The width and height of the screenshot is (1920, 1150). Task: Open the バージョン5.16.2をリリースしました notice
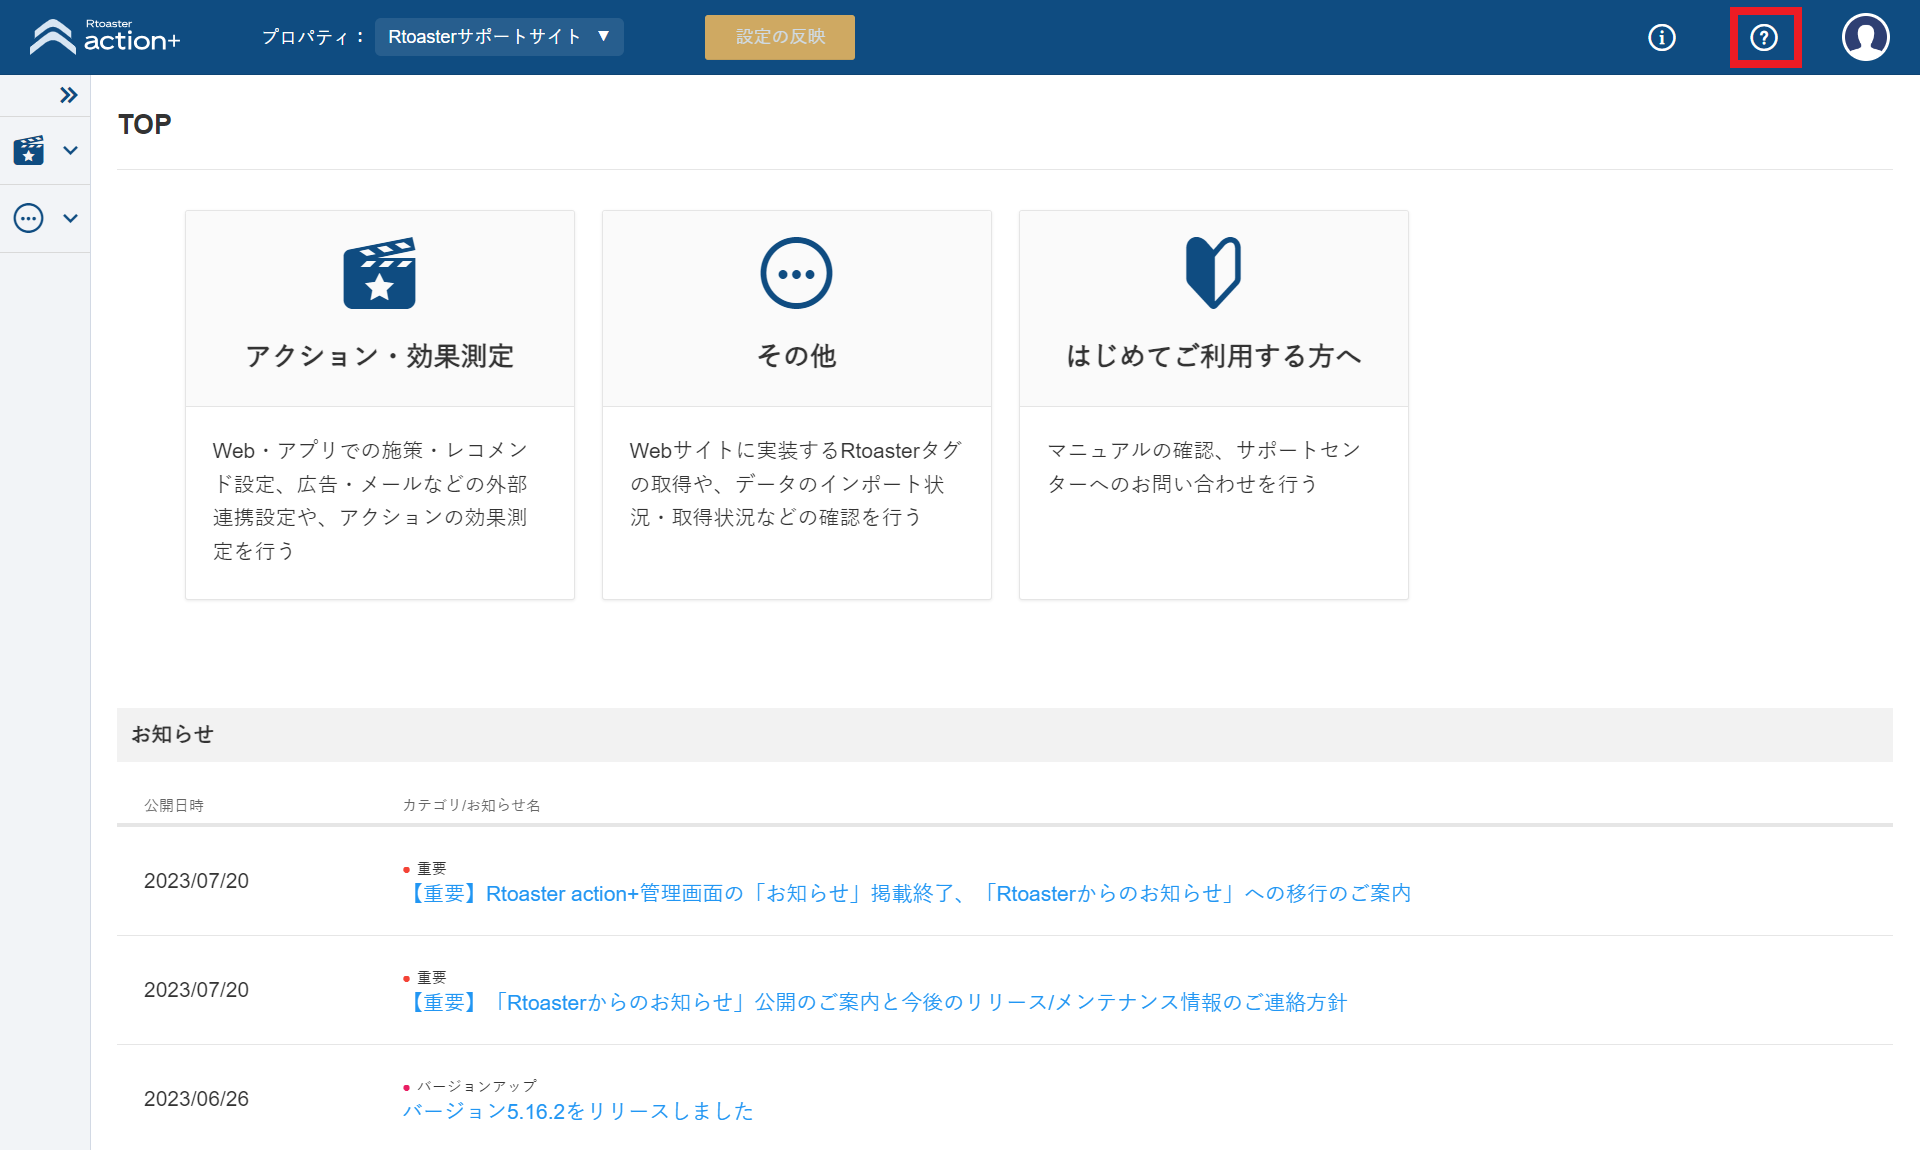(578, 1111)
